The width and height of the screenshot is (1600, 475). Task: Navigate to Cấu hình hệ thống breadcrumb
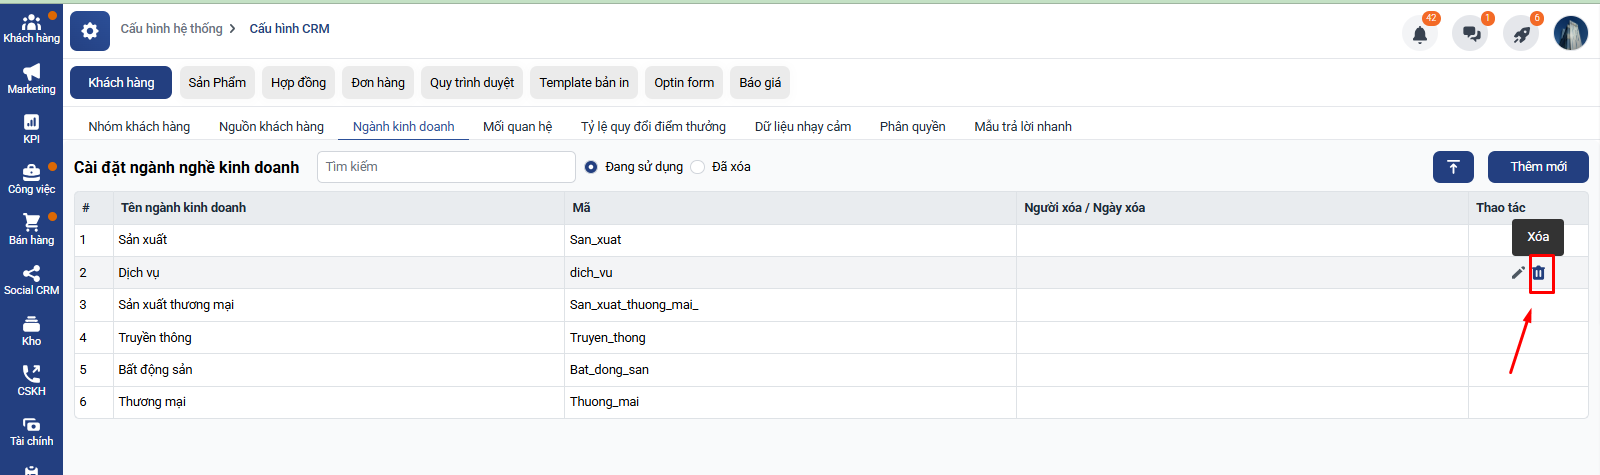[x=171, y=29]
